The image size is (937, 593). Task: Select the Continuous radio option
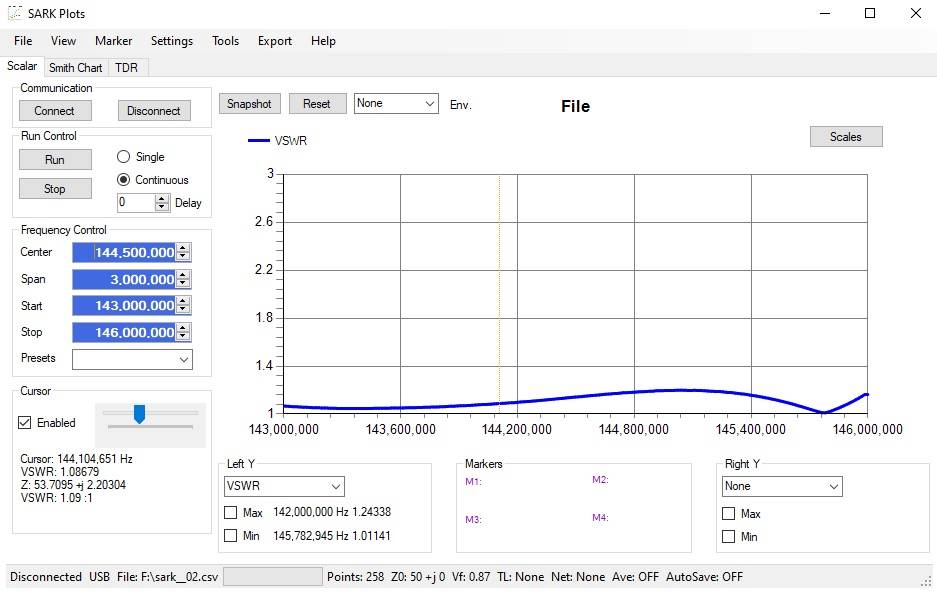tap(153, 179)
